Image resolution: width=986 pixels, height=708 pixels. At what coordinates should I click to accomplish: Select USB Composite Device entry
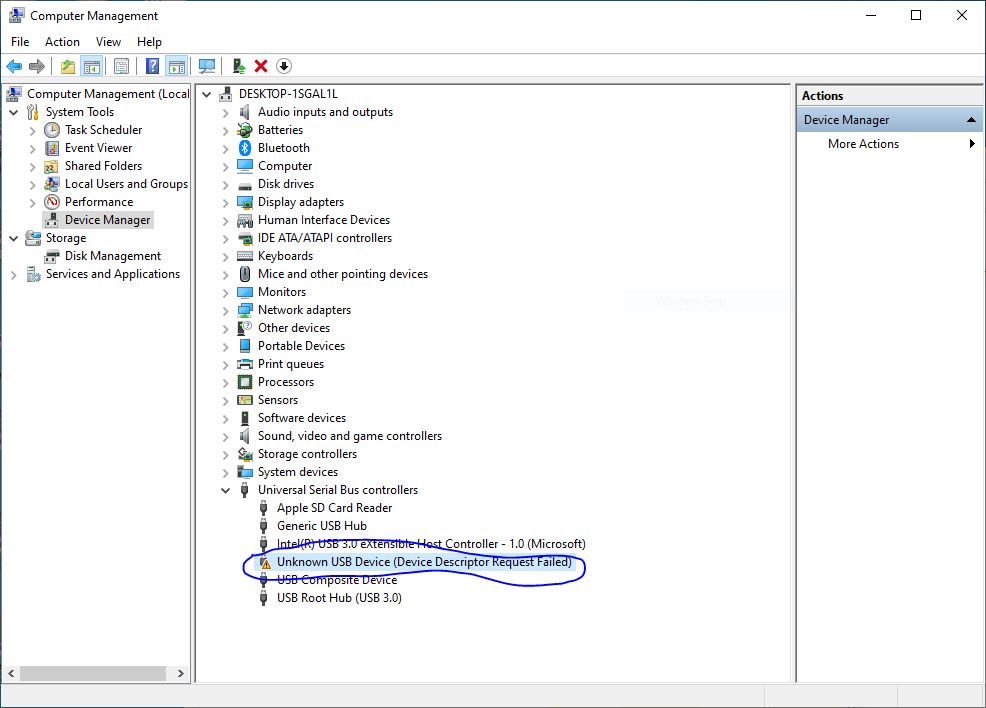337,580
